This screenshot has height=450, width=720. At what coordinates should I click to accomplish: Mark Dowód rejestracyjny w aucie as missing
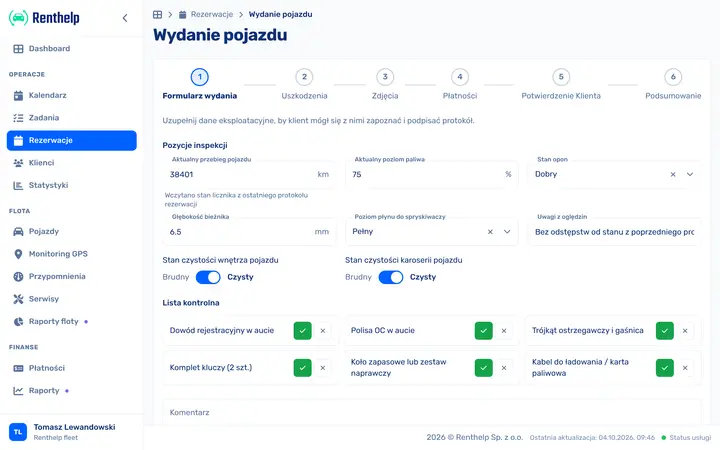[323, 331]
